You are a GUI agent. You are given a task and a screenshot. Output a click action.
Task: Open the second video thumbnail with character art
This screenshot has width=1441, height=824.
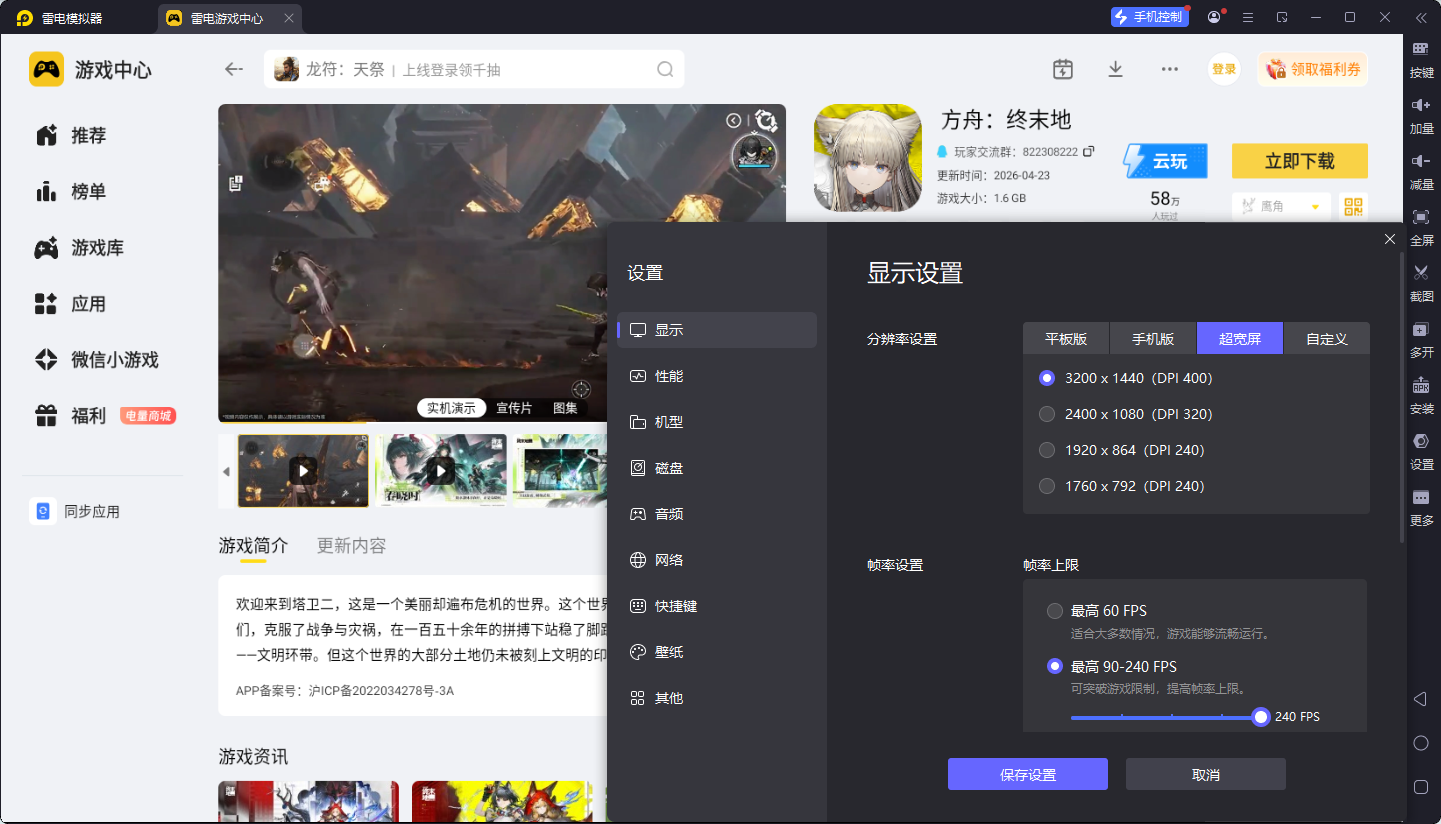point(441,470)
